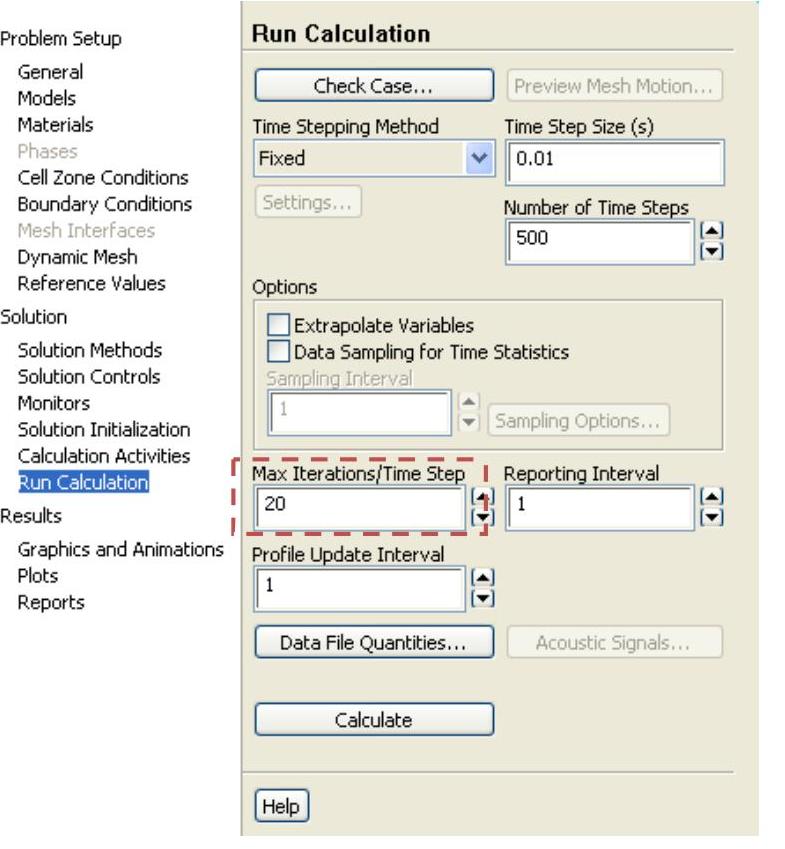Decrease Number of Time Steps with down arrow
The image size is (785, 849).
pos(712,250)
